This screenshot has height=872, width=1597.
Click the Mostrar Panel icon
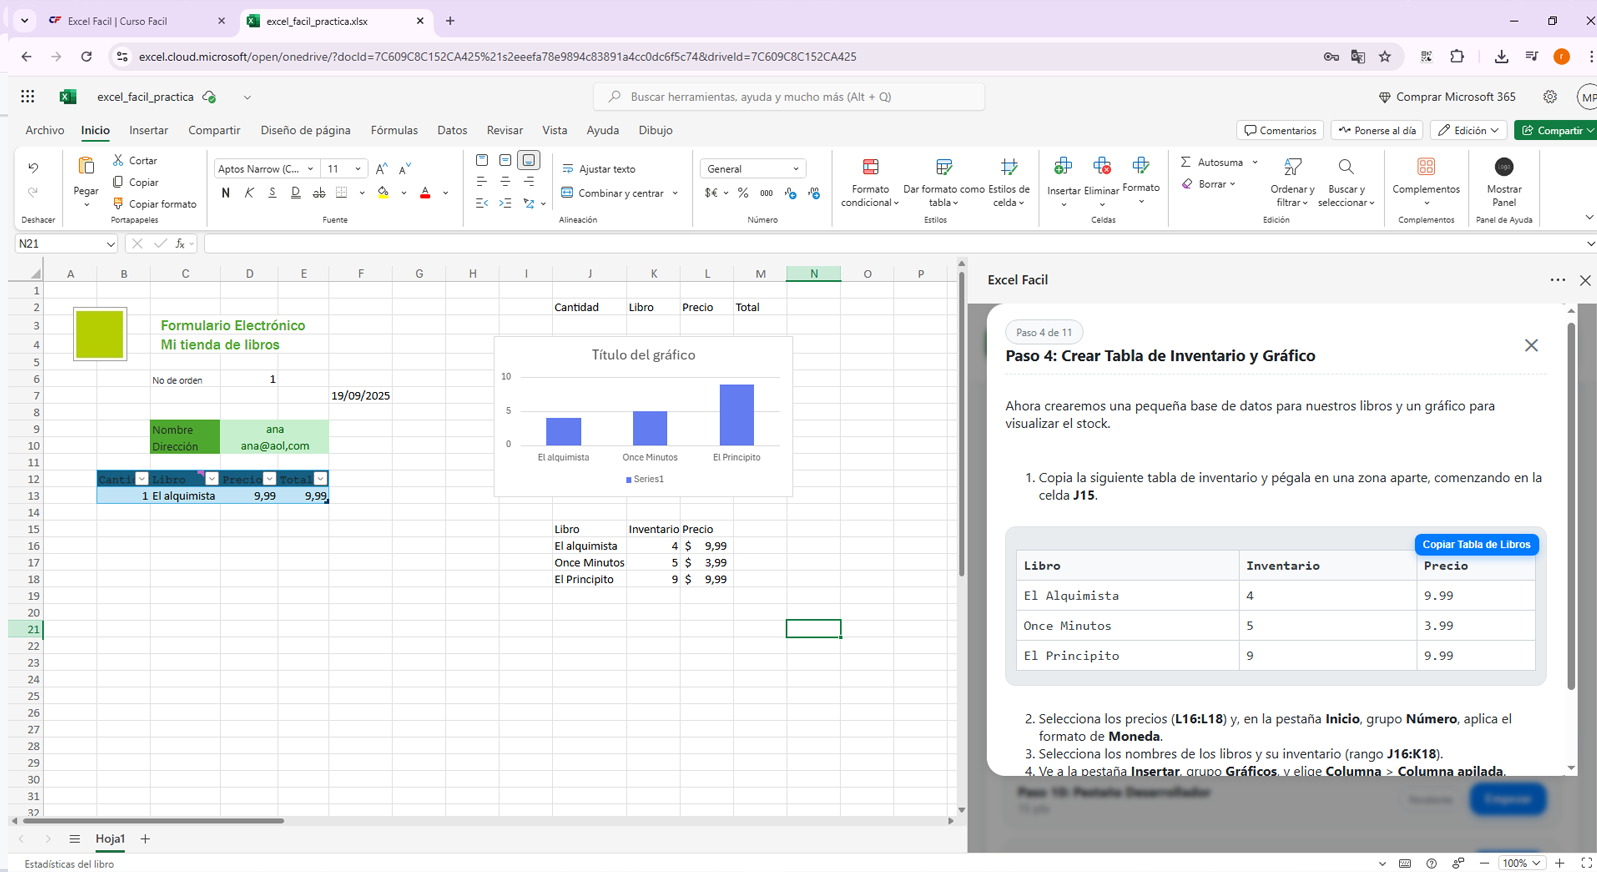[x=1504, y=166]
